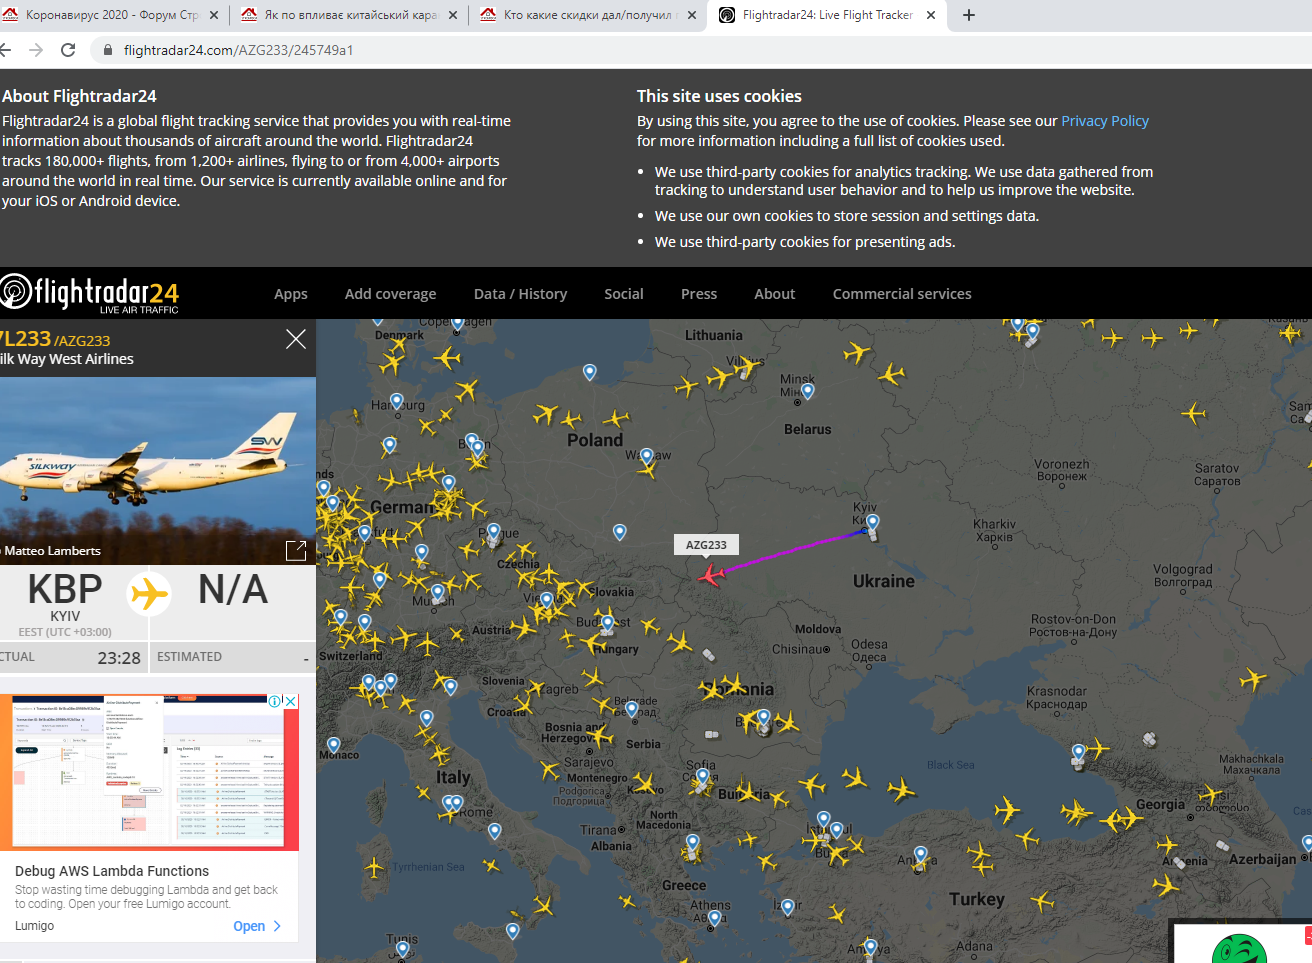Click the 23:28 actual departure time
The width and height of the screenshot is (1312, 963).
119,658
